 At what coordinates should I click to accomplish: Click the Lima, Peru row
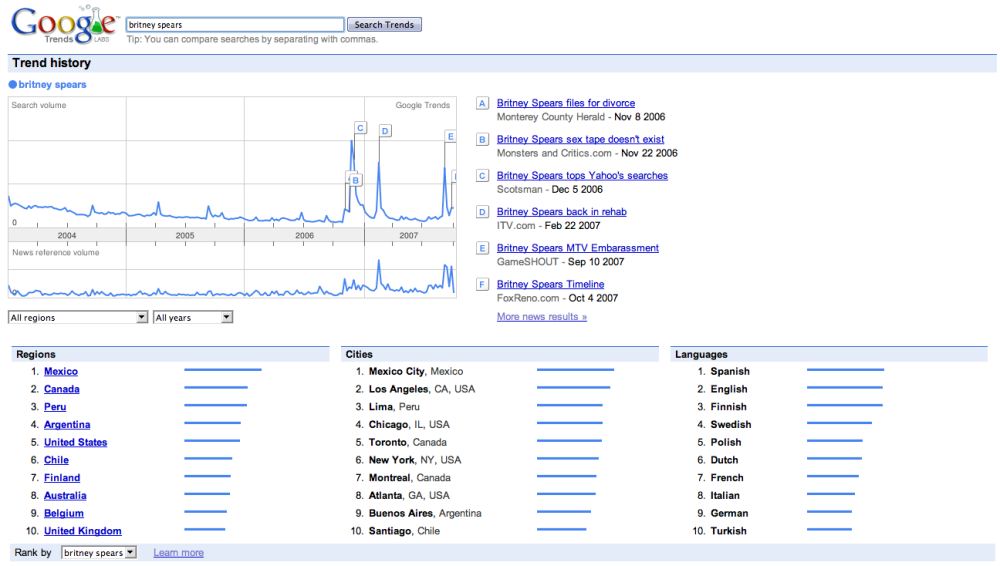pyautogui.click(x=394, y=407)
